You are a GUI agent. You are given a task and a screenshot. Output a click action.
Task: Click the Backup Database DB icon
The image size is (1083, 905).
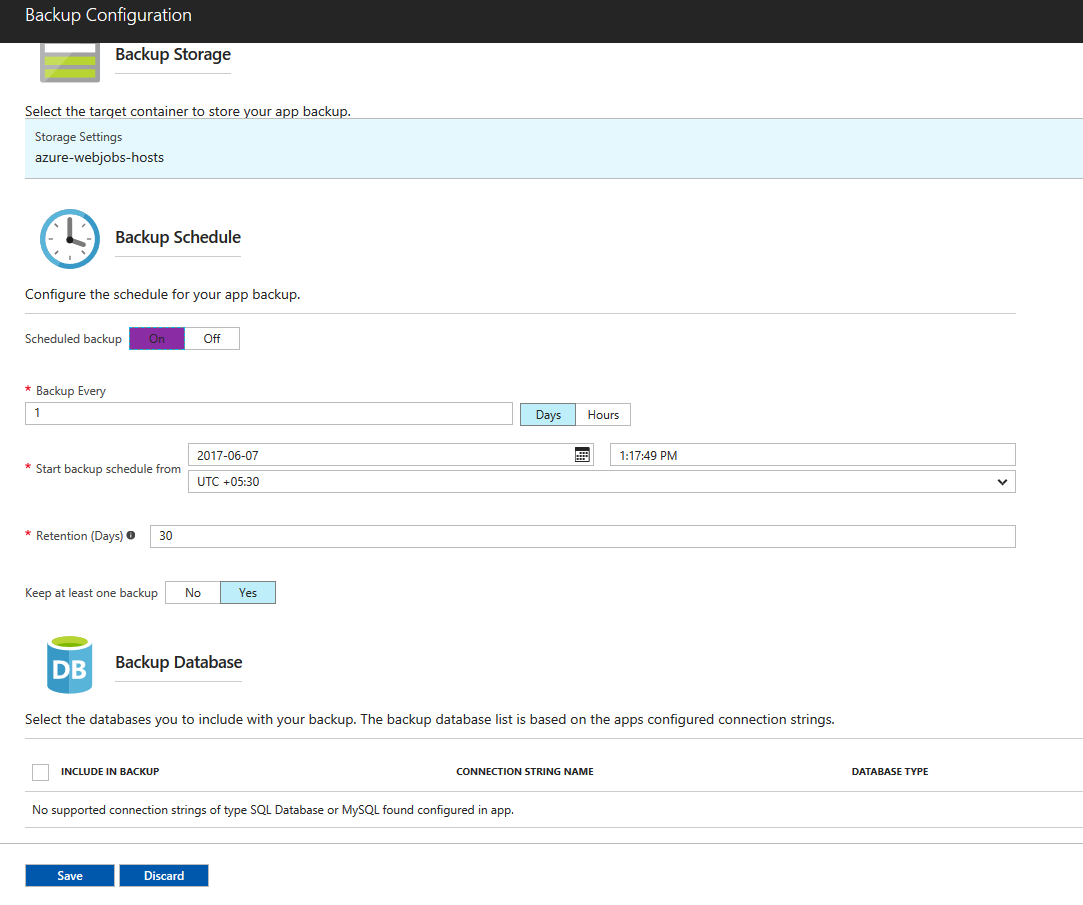69,664
